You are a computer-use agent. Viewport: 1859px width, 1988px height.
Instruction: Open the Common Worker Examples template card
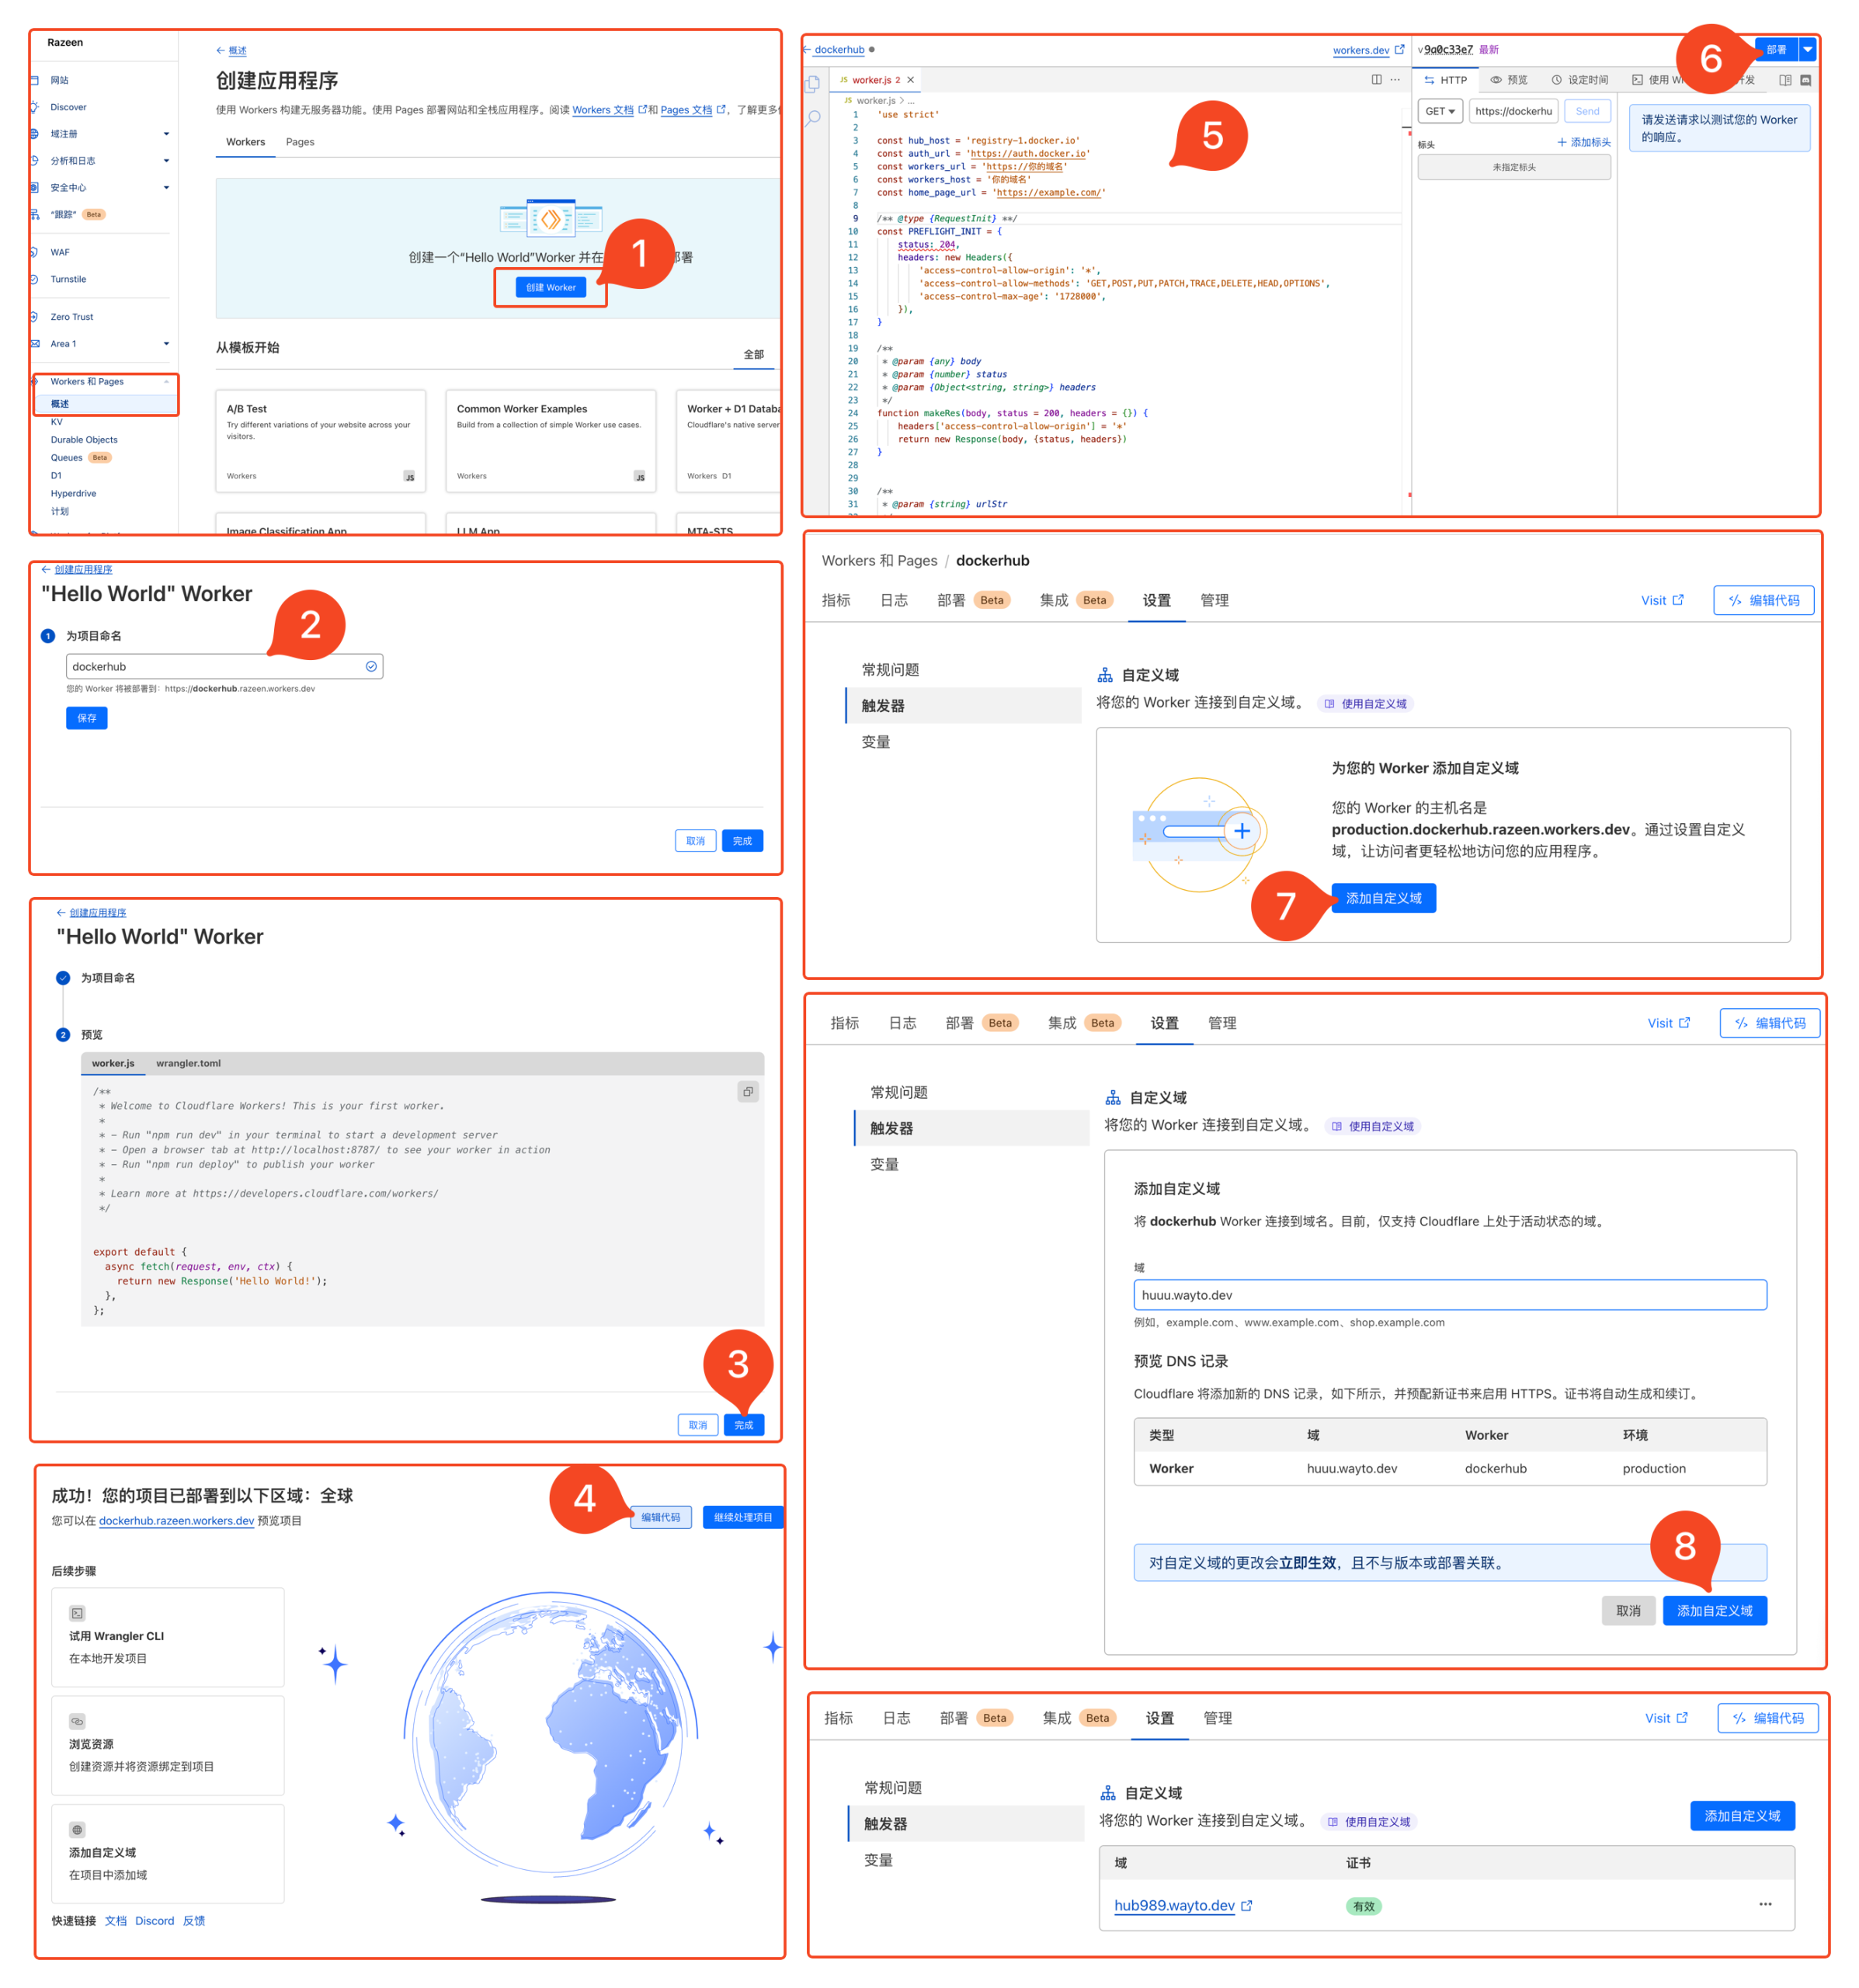[550, 441]
